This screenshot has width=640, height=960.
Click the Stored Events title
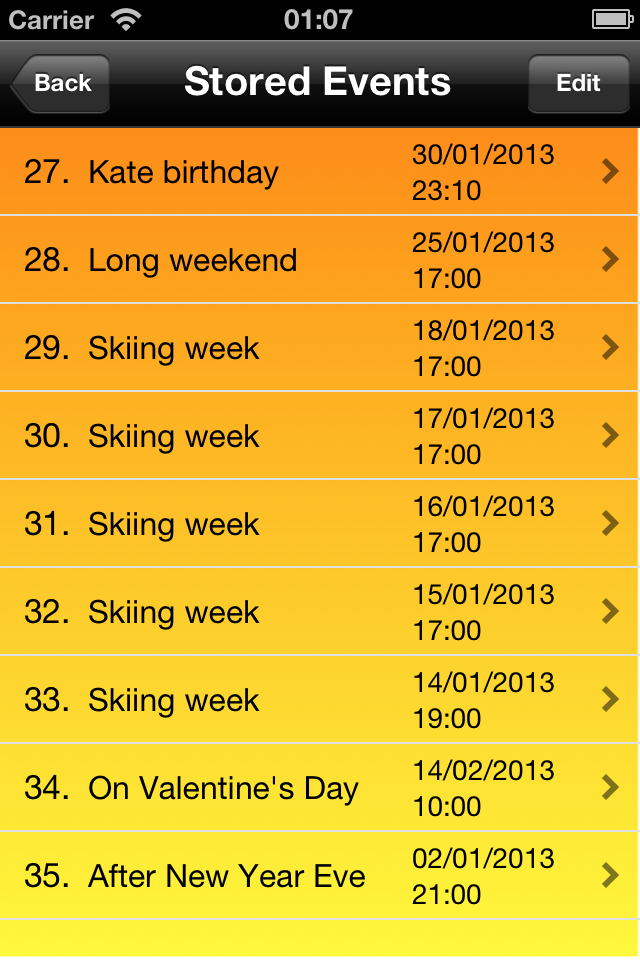pos(317,82)
